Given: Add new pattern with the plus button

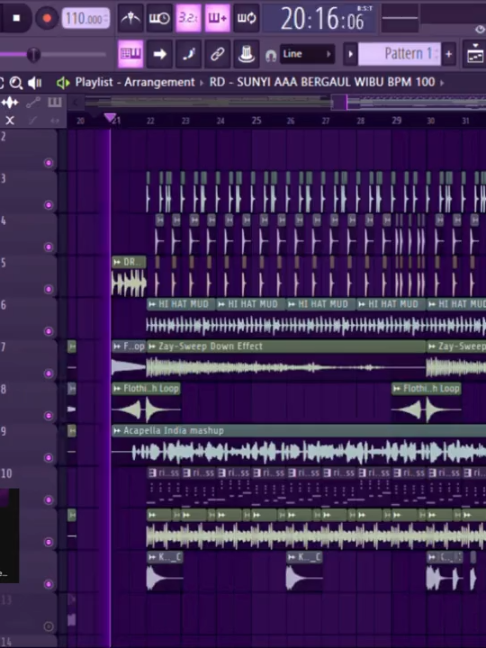Looking at the screenshot, I should pyautogui.click(x=449, y=54).
